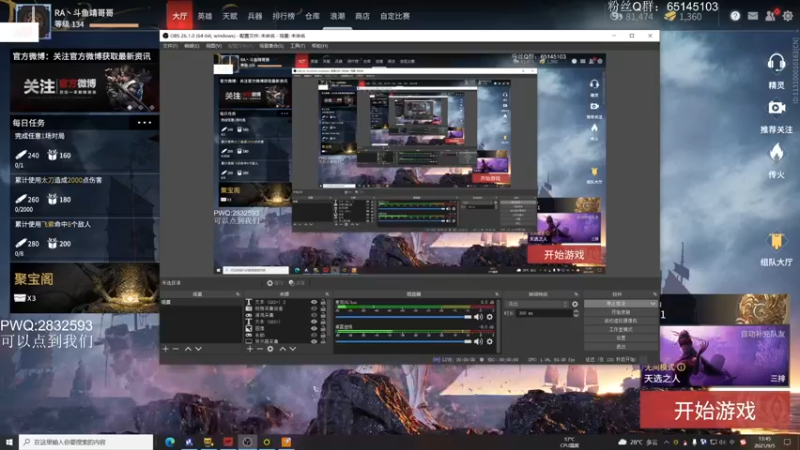This screenshot has height=450, width=800.
Task: Open the 推荐关注 camera icon in the game
Action: 776,108
